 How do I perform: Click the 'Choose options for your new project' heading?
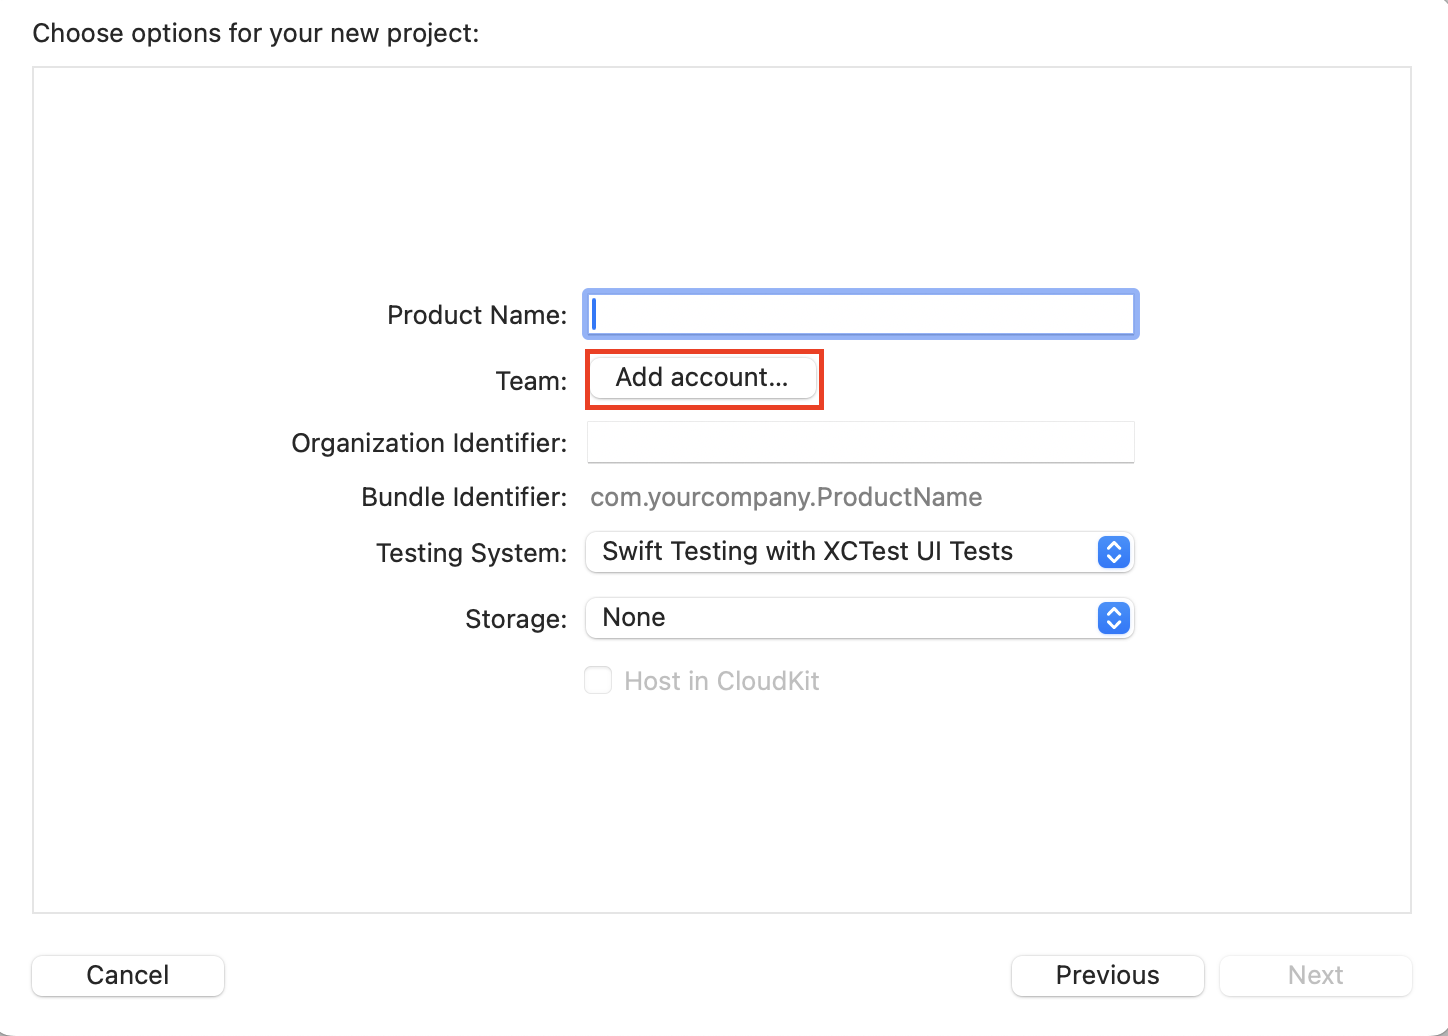coord(256,33)
